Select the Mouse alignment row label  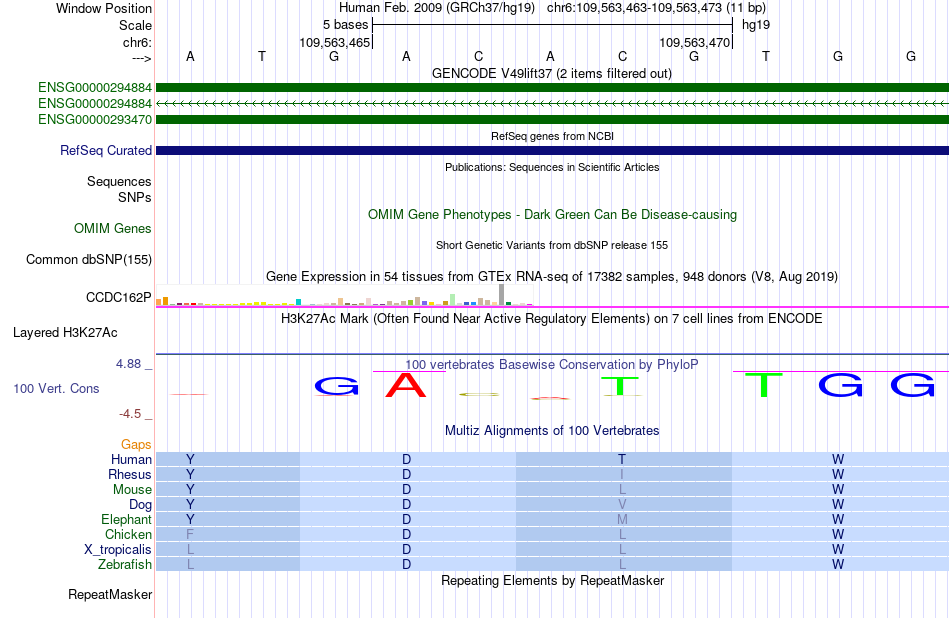coord(132,490)
